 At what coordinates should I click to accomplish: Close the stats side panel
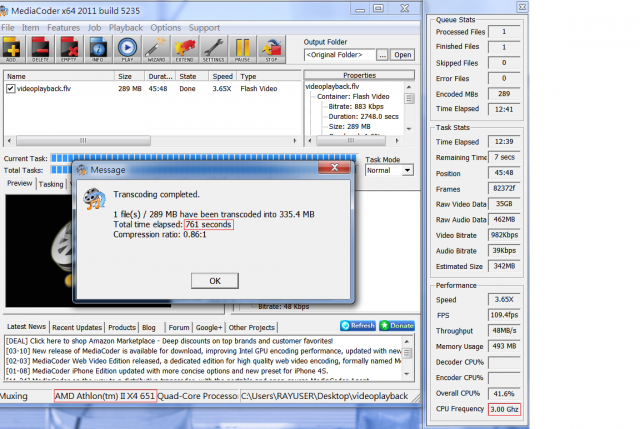[522, 7]
